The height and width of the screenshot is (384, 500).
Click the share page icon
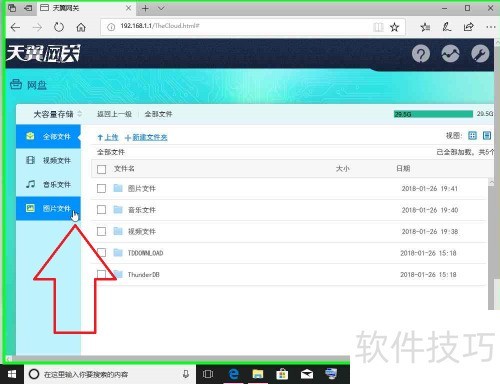469,27
